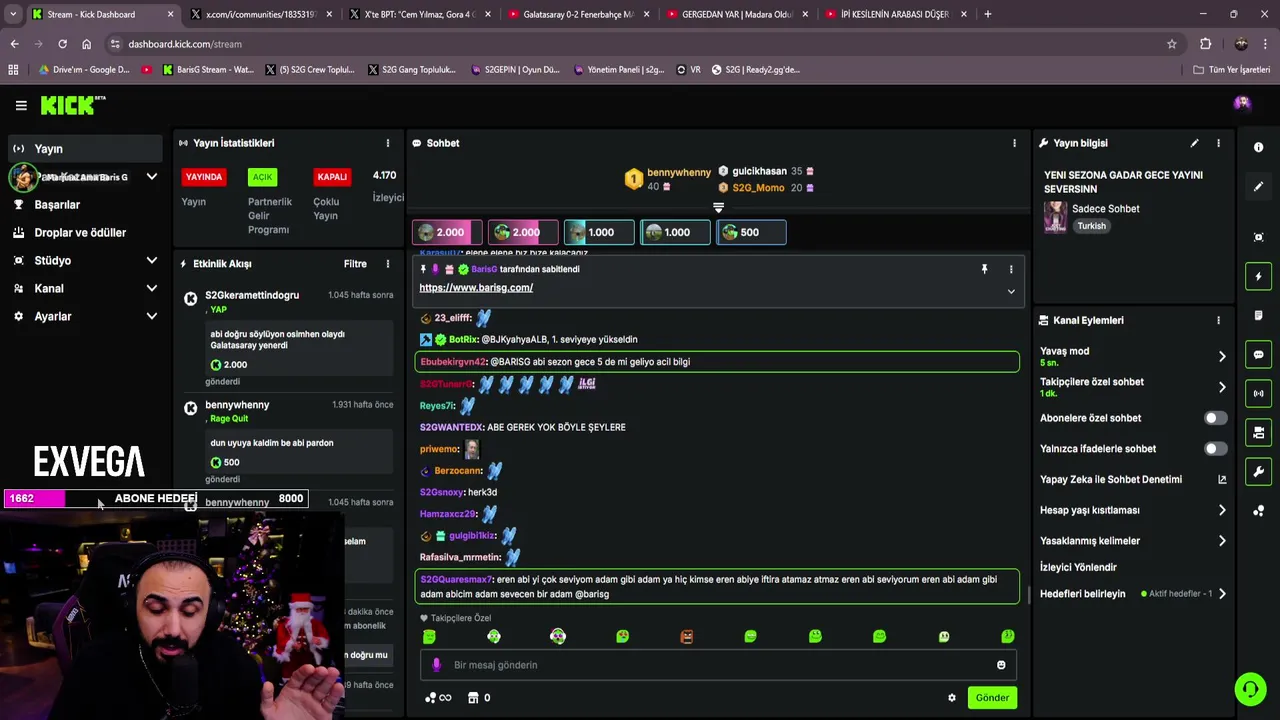Viewport: 1280px width, 720px height.
Task: Edit stream info with the pencil icon
Action: click(x=1194, y=143)
